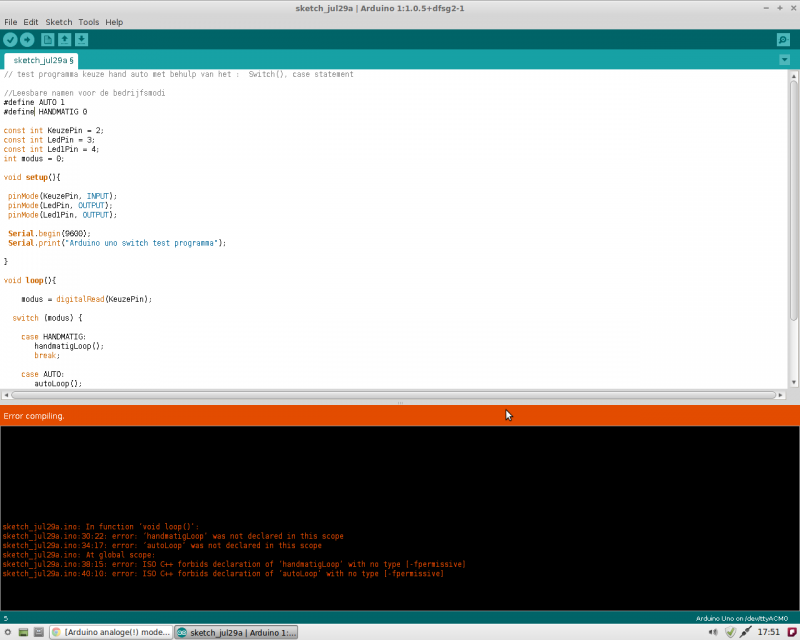This screenshot has height=640, width=800.
Task: Click the Upload (arrow) button
Action: 27,40
